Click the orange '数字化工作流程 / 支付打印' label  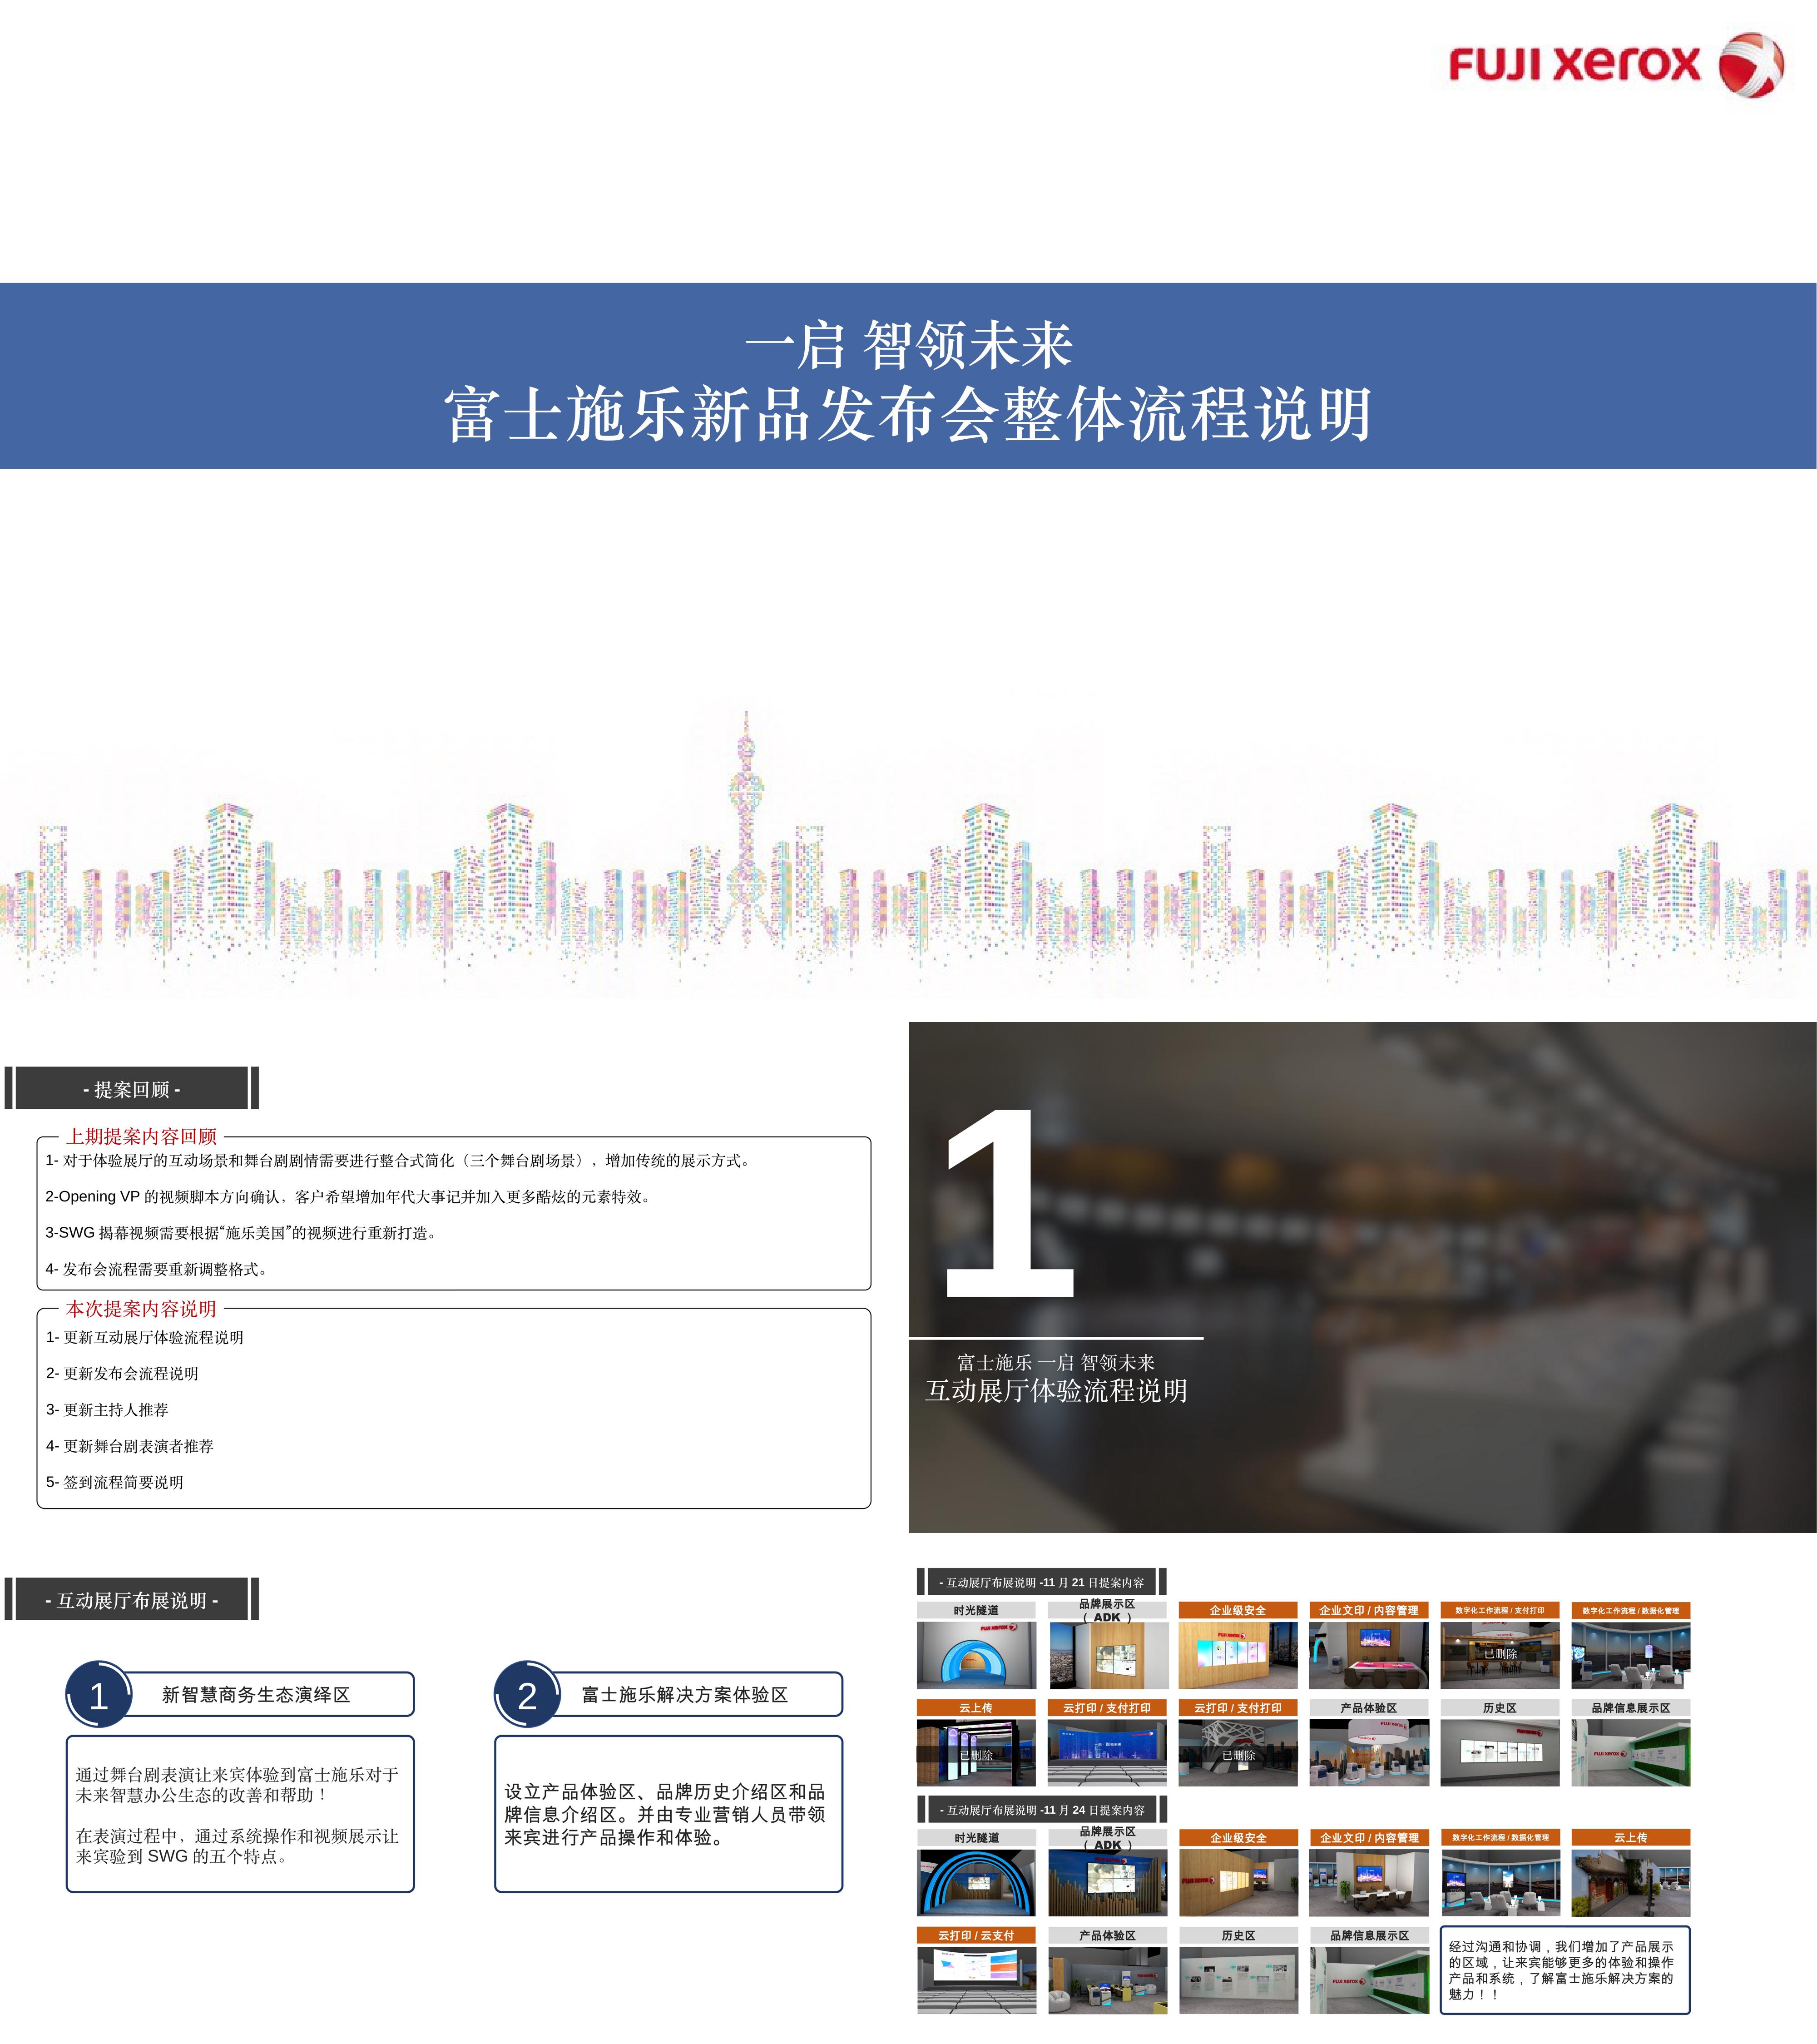tap(1500, 1610)
